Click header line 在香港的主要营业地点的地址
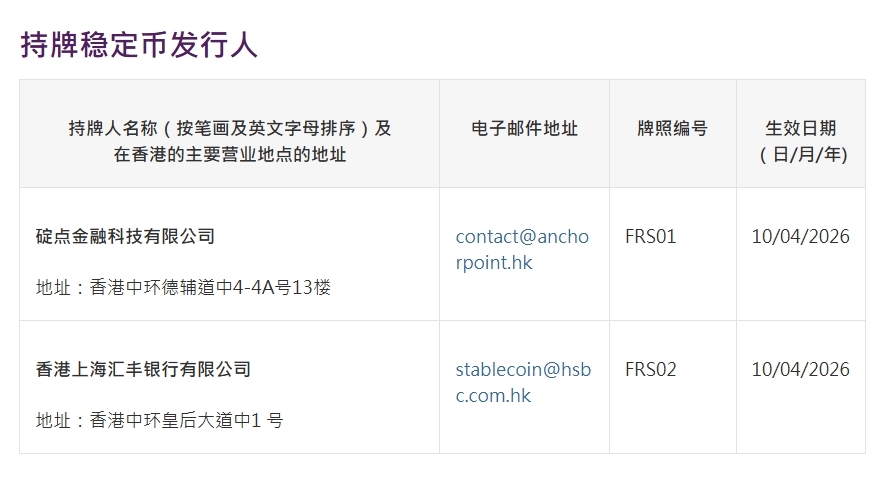Image resolution: width=884 pixels, height=490 pixels. coord(229,155)
